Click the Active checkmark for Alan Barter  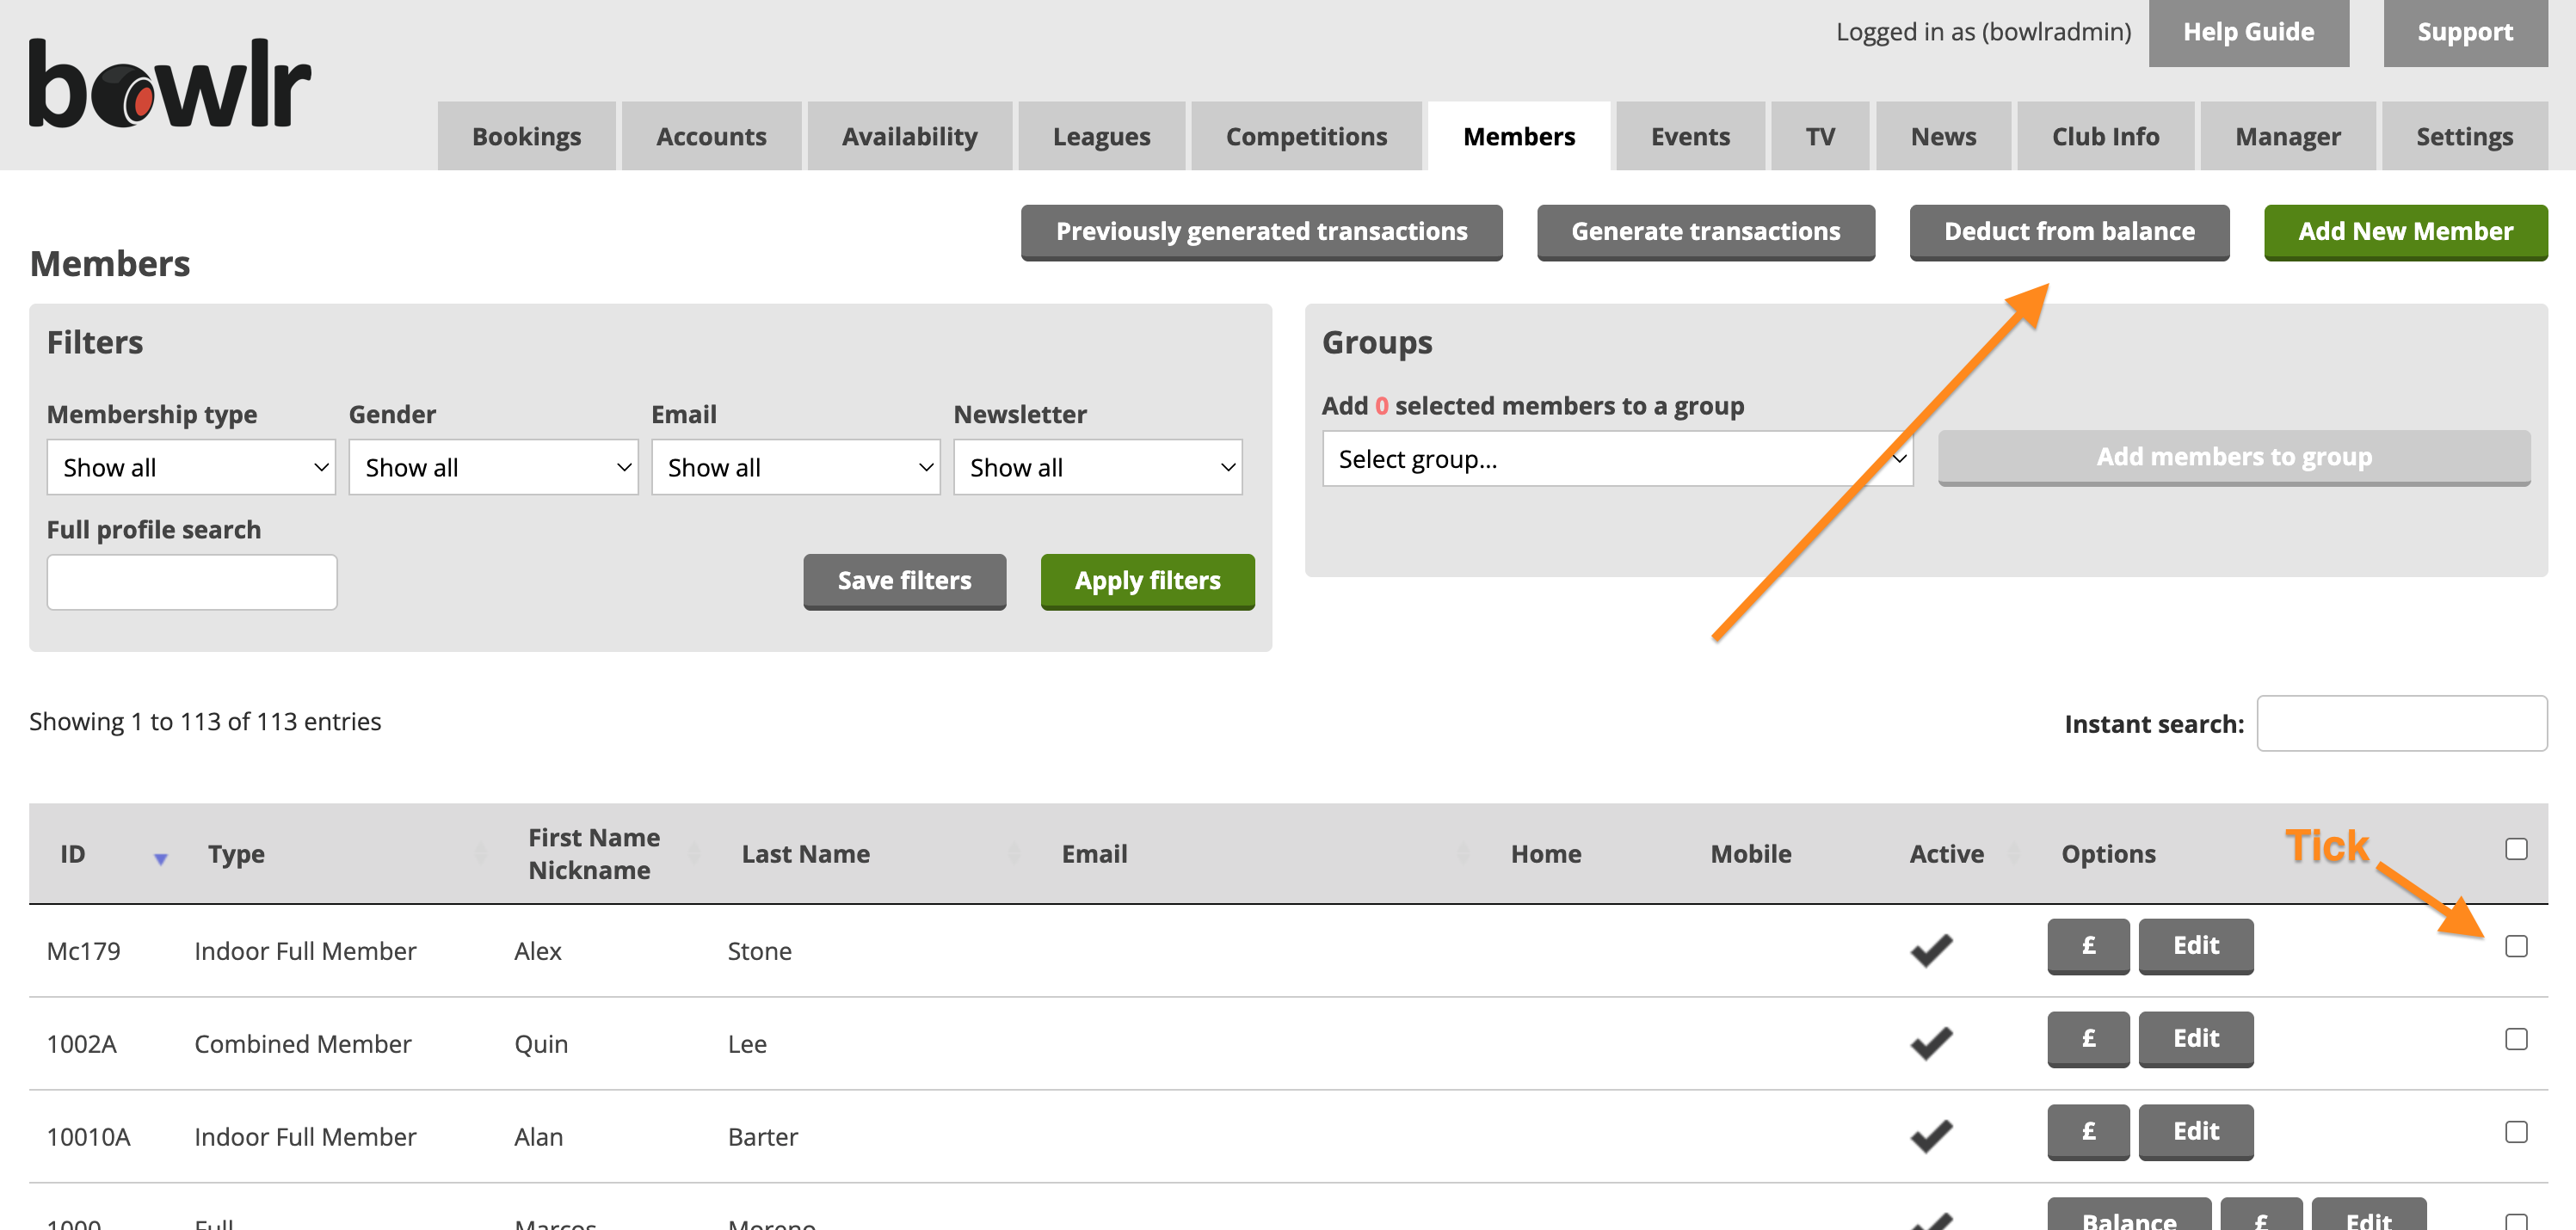point(1931,1136)
